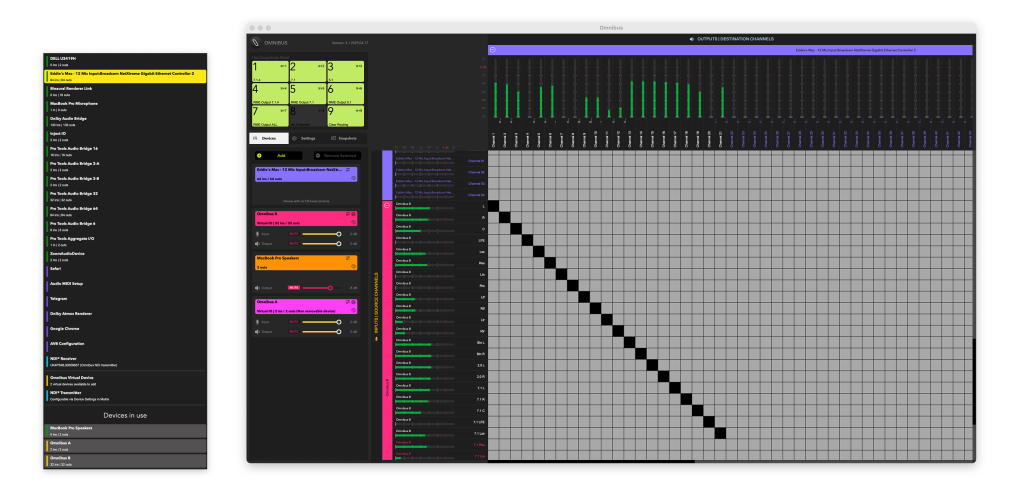Toggle MUTE on Omnibus B input
The height and width of the screenshot is (492, 1024).
(294, 234)
